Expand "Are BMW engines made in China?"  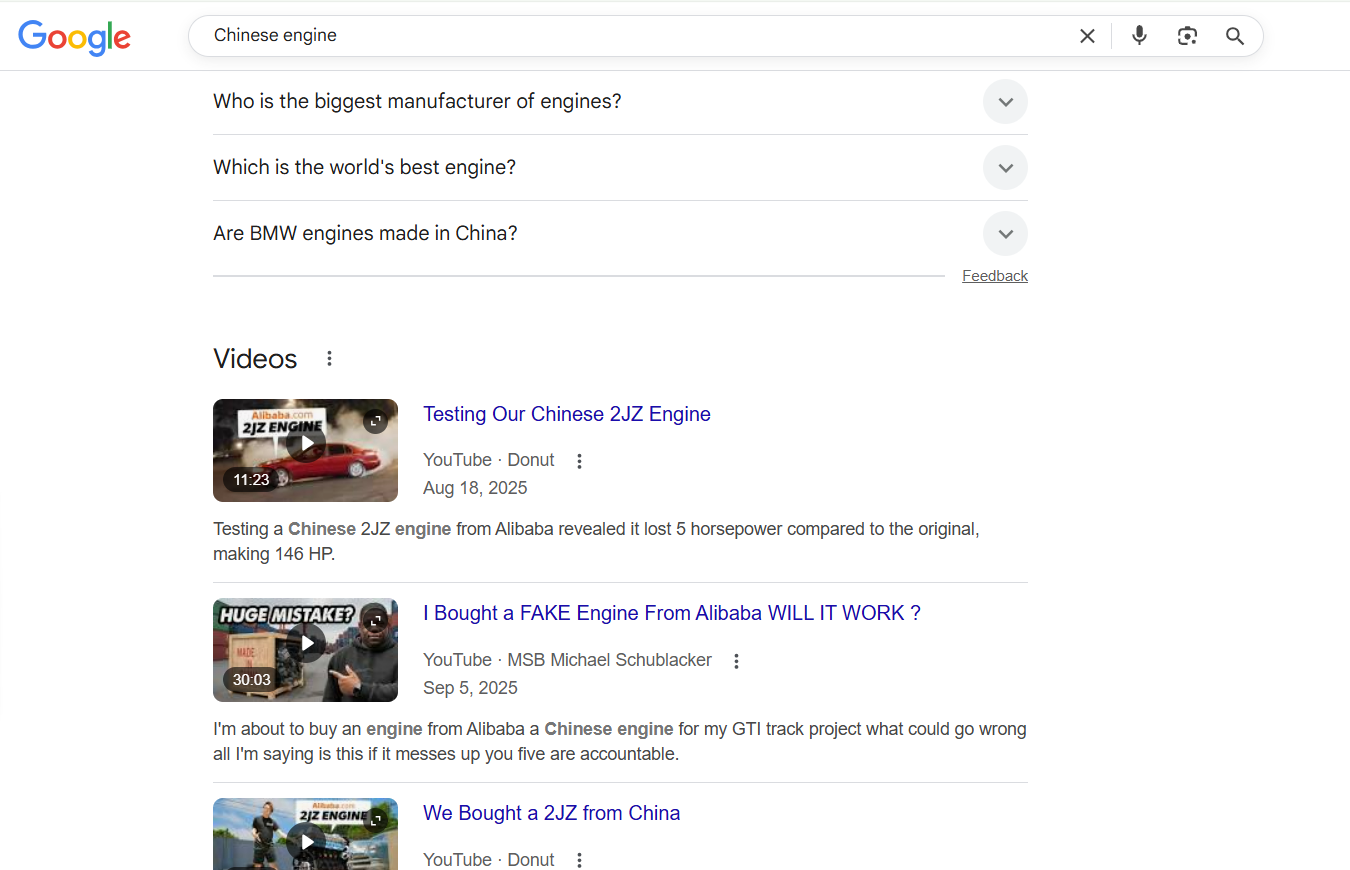[1005, 234]
